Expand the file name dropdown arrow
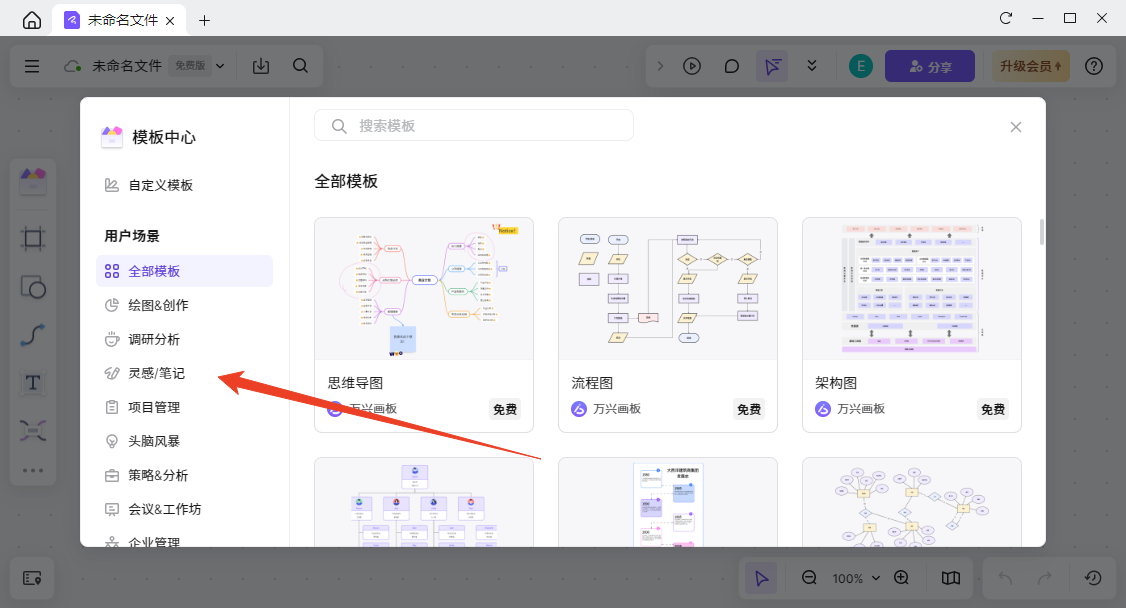The height and width of the screenshot is (608, 1126). point(220,66)
